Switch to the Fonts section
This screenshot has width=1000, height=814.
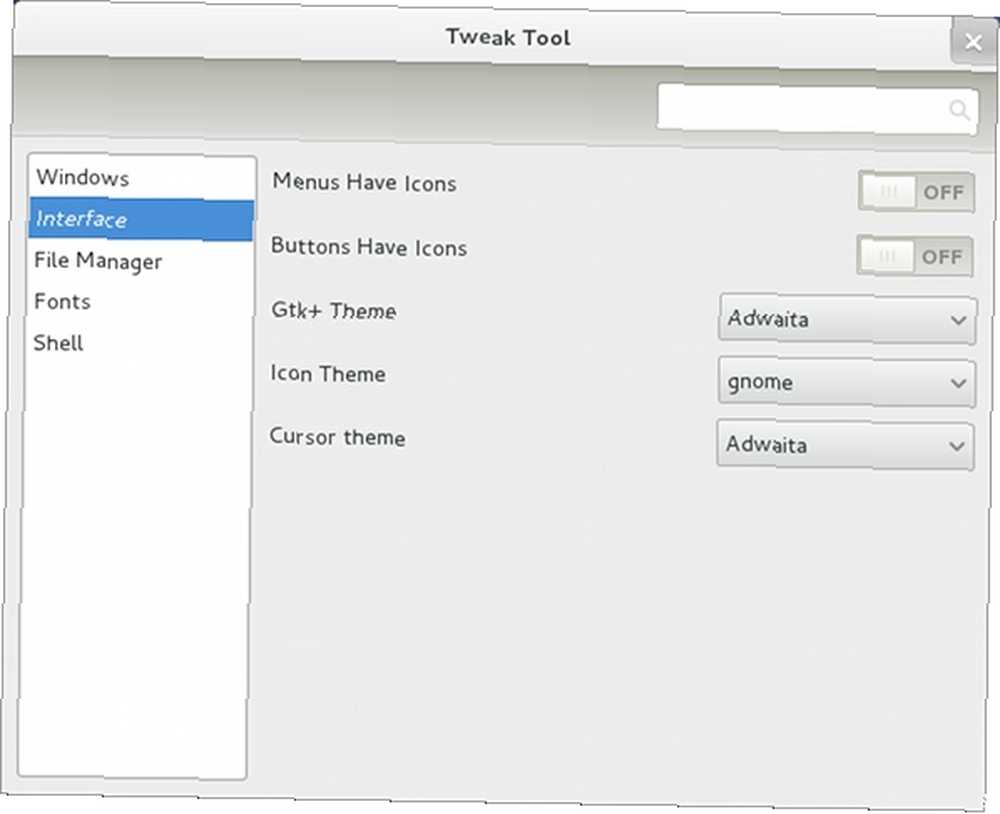[x=140, y=301]
